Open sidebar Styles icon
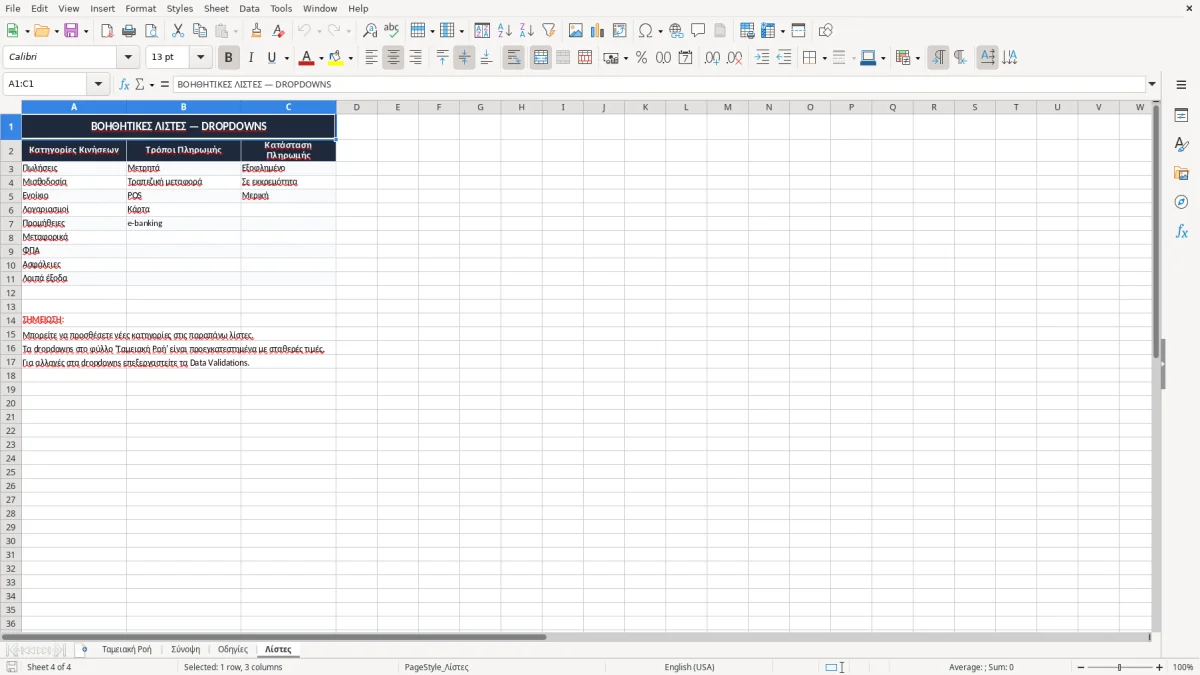1200x675 pixels. click(1181, 145)
